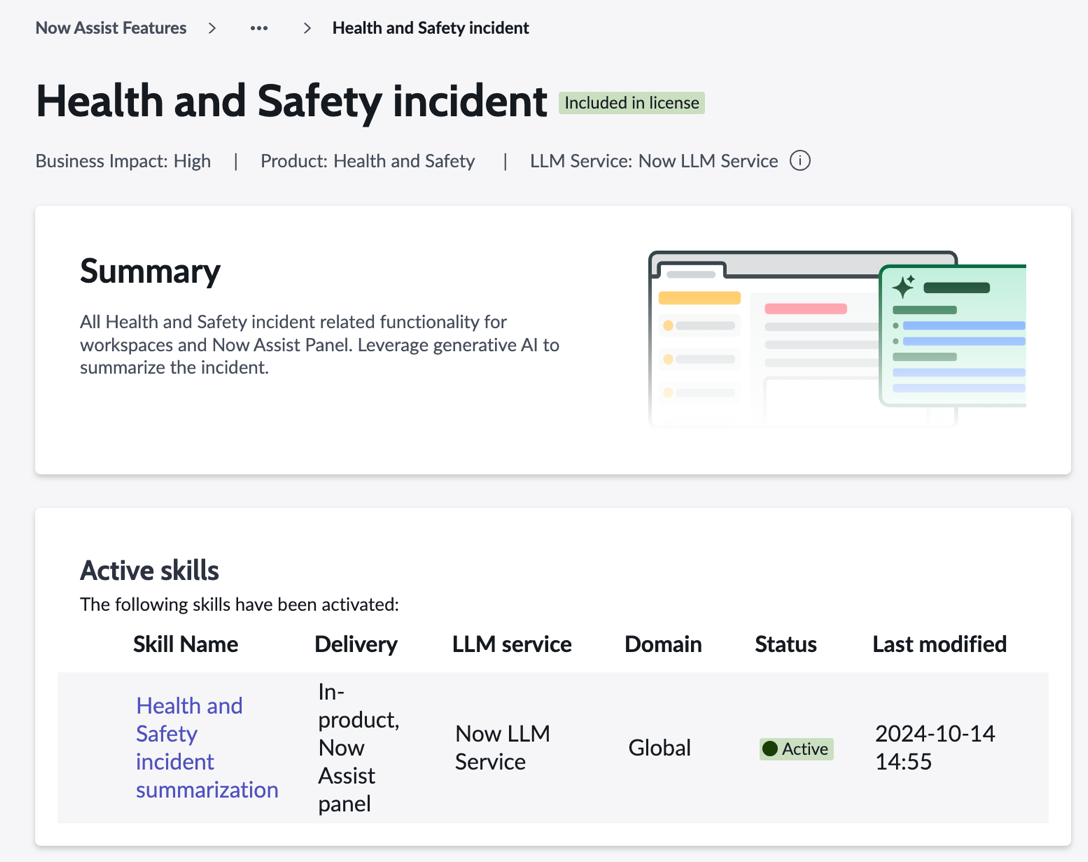Select the Status column header

point(785,644)
